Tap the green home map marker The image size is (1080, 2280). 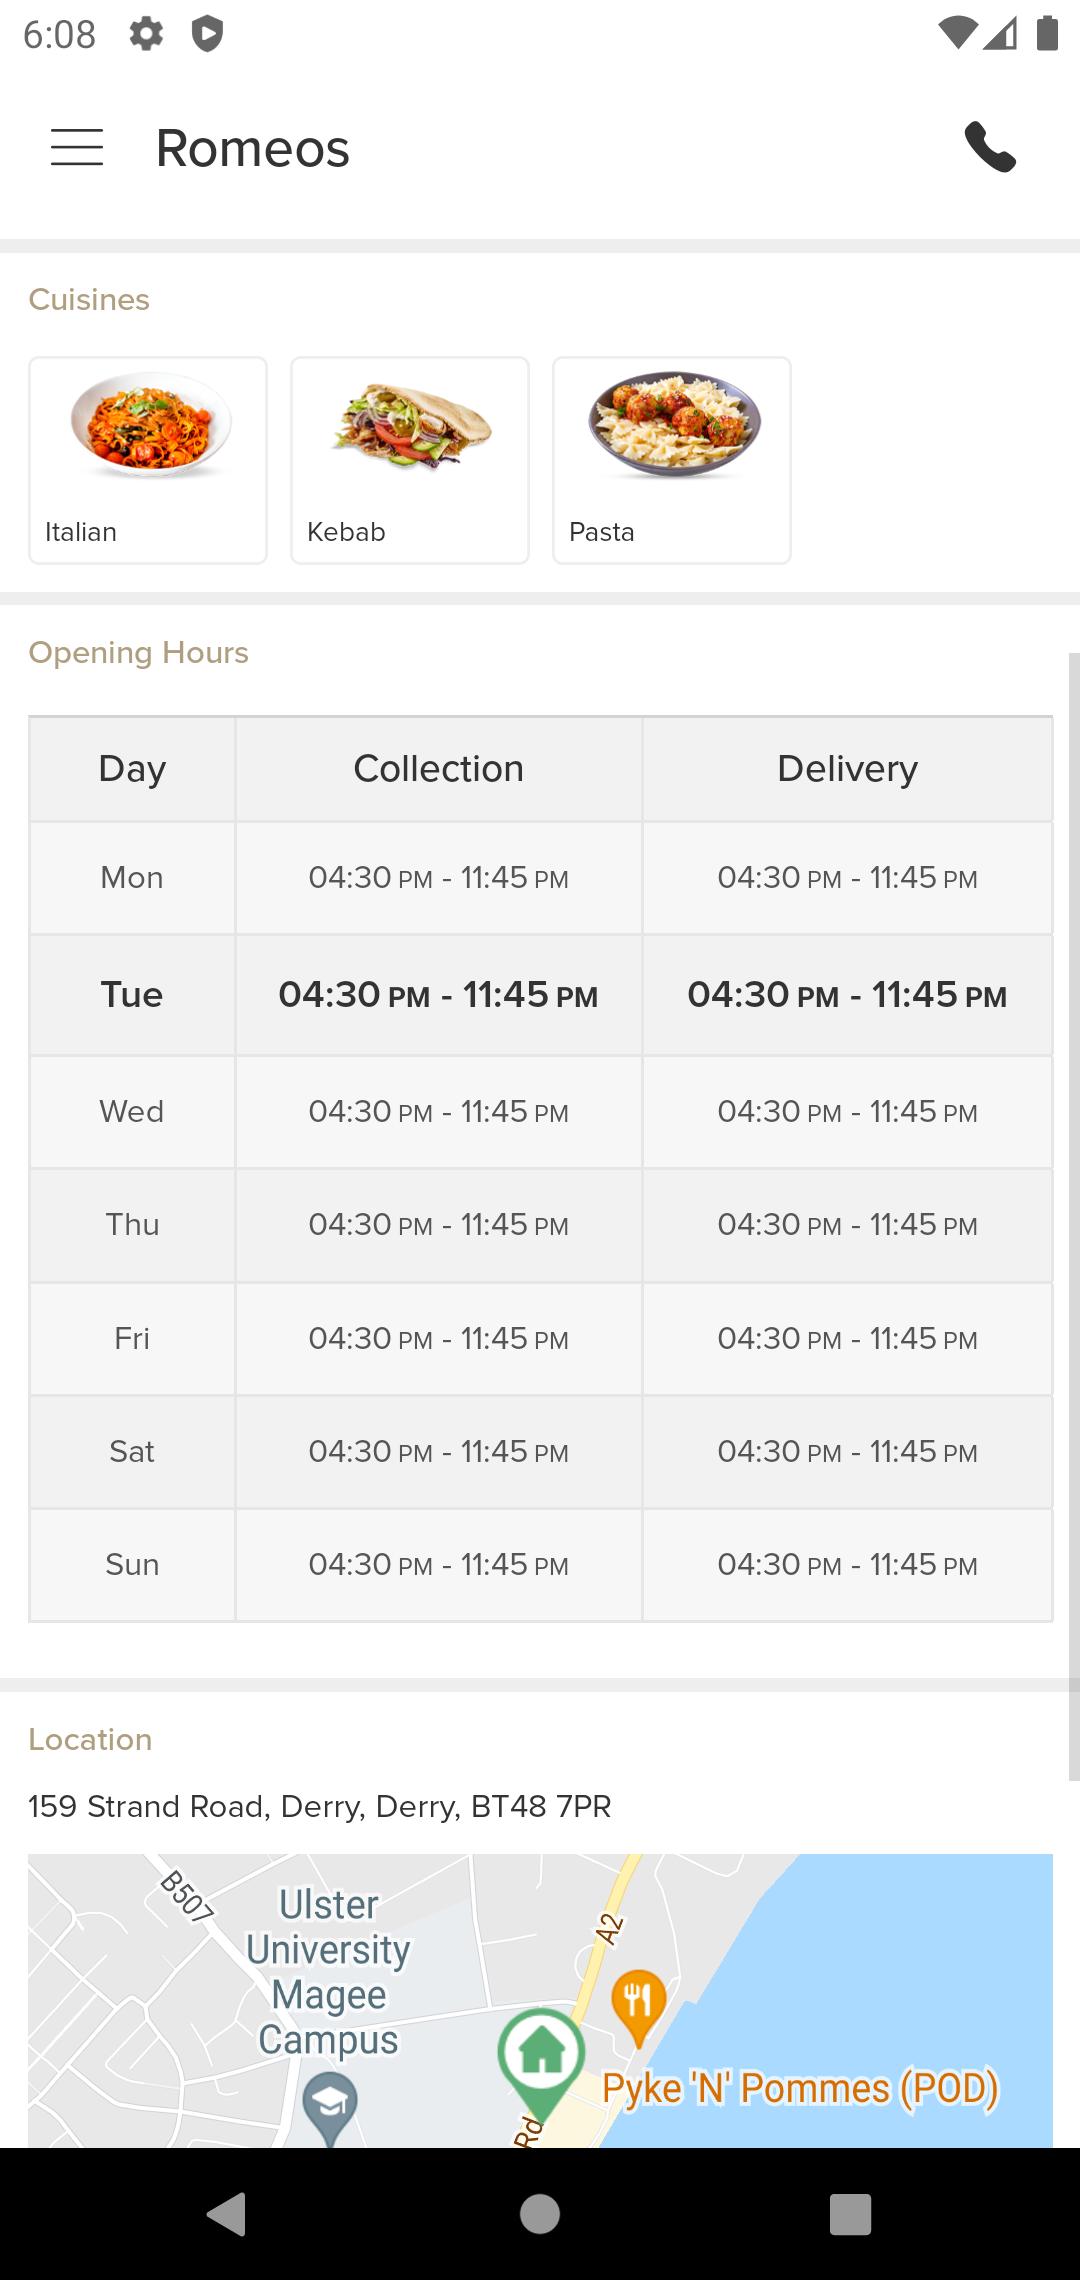[541, 2054]
